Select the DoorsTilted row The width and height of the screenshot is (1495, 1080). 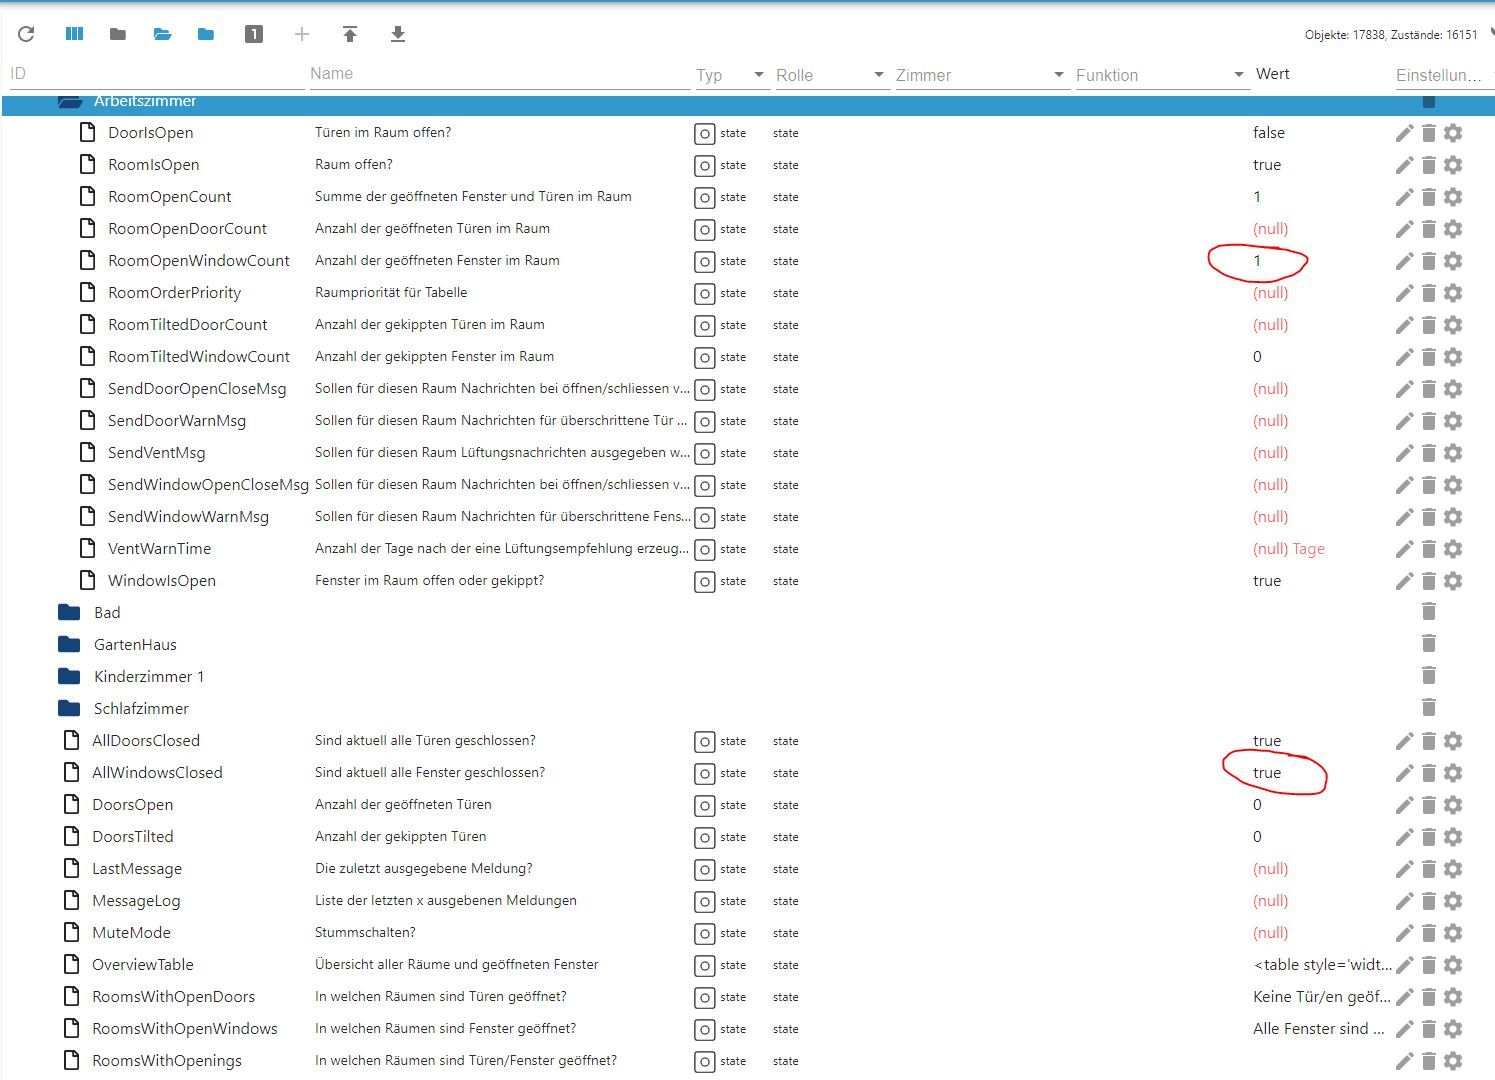coord(748,837)
